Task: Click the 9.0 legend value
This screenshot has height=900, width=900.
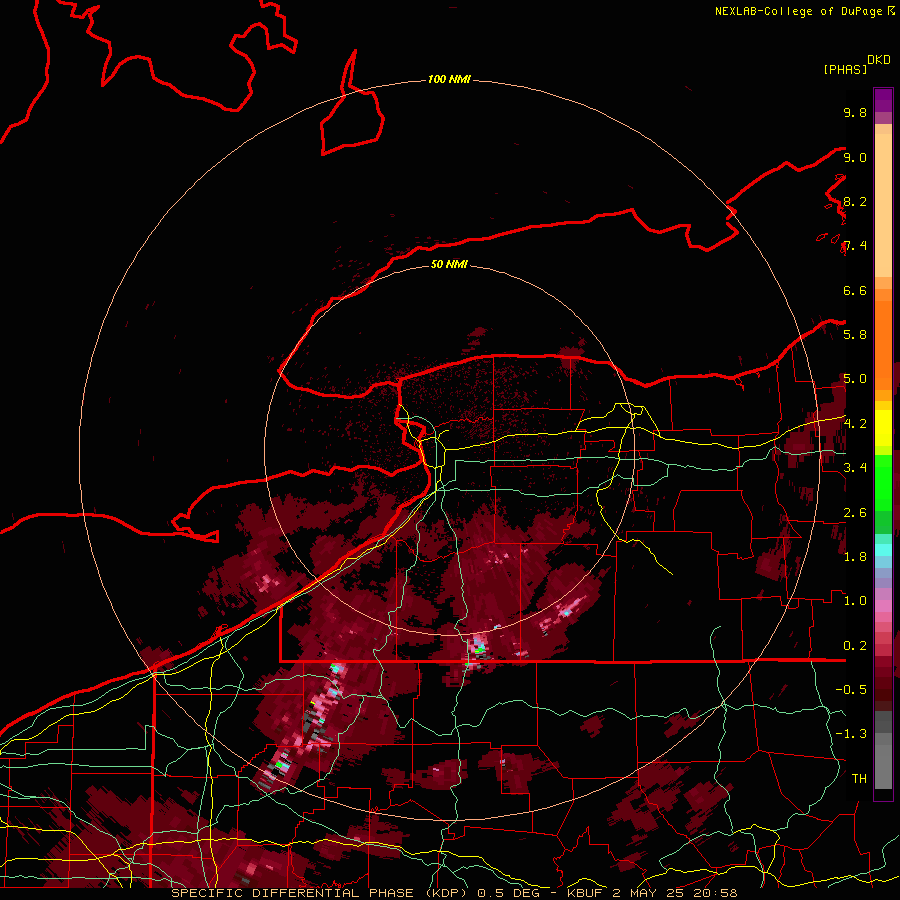Action: click(855, 157)
